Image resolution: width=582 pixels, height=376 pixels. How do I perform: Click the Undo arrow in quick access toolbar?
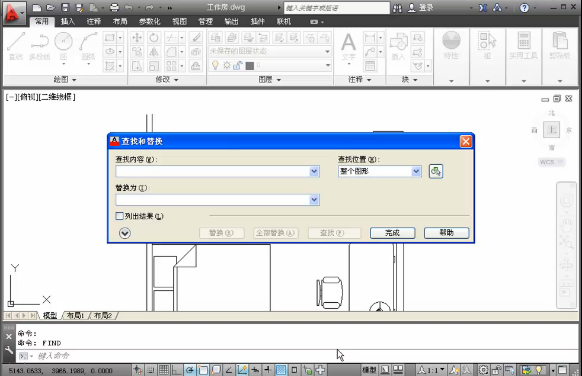(x=129, y=7)
